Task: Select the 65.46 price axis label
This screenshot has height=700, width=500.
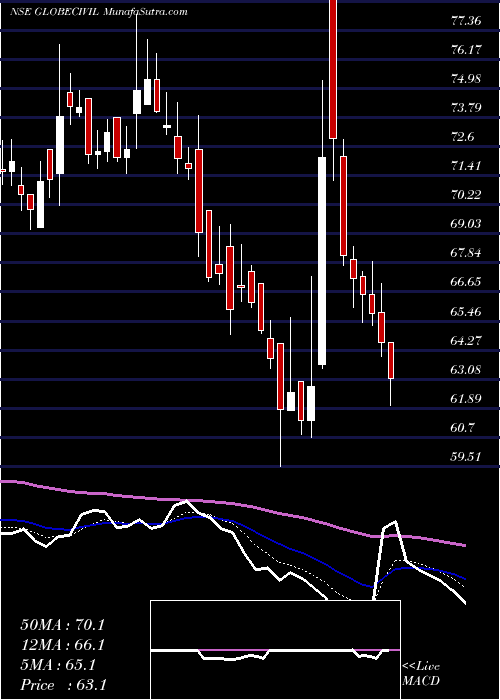Action: [466, 312]
